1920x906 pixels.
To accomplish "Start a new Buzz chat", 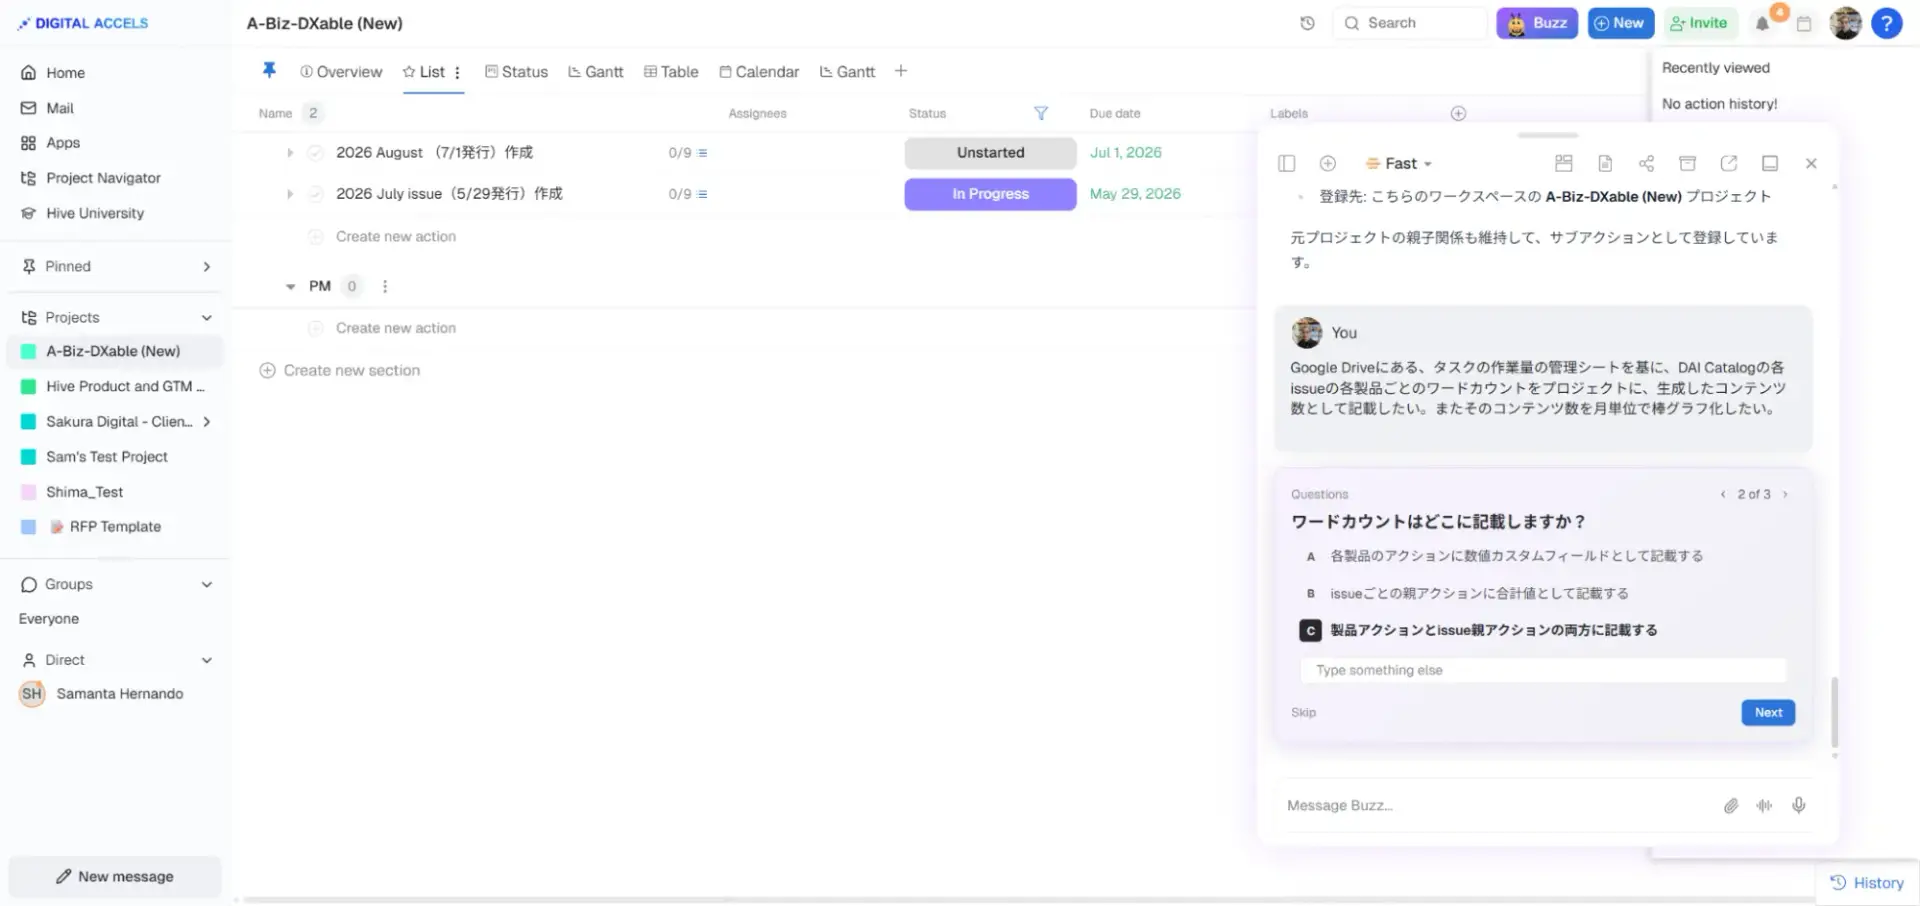I will (x=1328, y=163).
